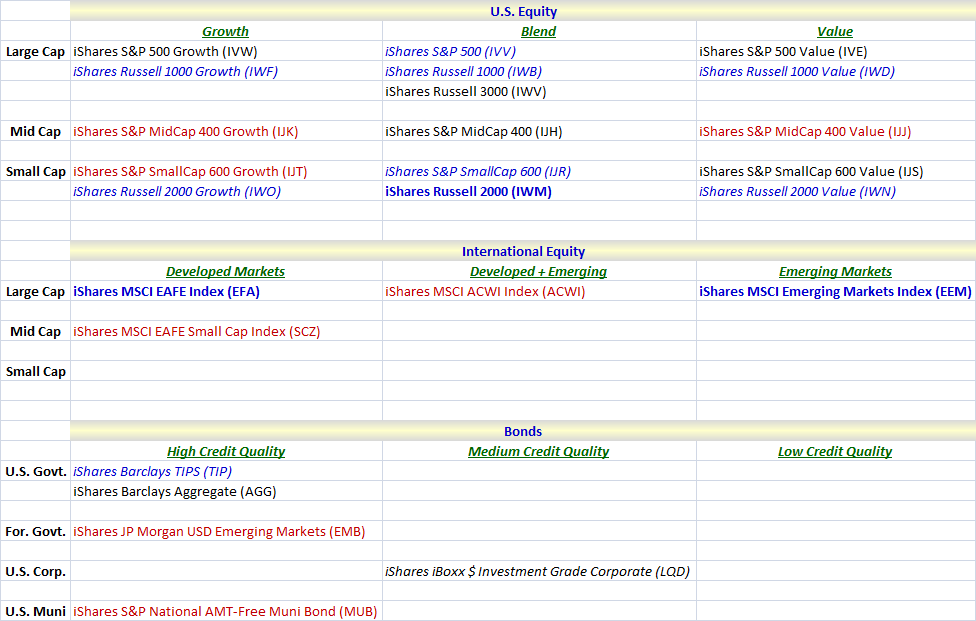Screen dimensions: 976x621
Task: Click the Developed + Emerging heading
Action: pos(538,271)
